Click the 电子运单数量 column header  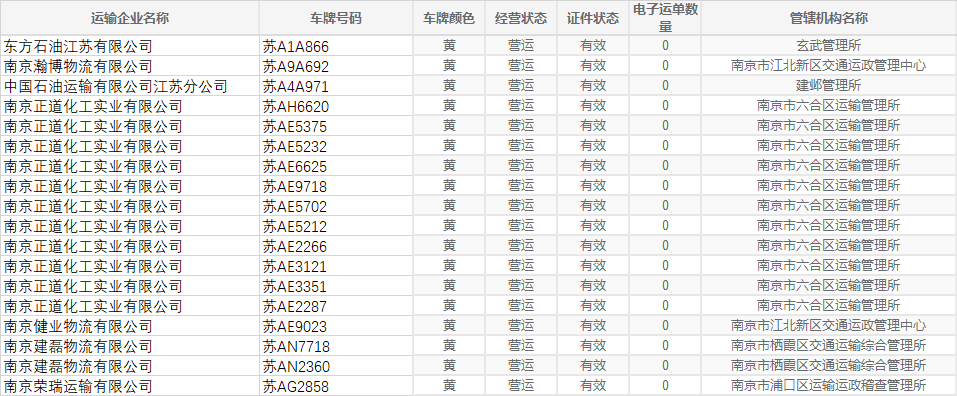tap(665, 18)
